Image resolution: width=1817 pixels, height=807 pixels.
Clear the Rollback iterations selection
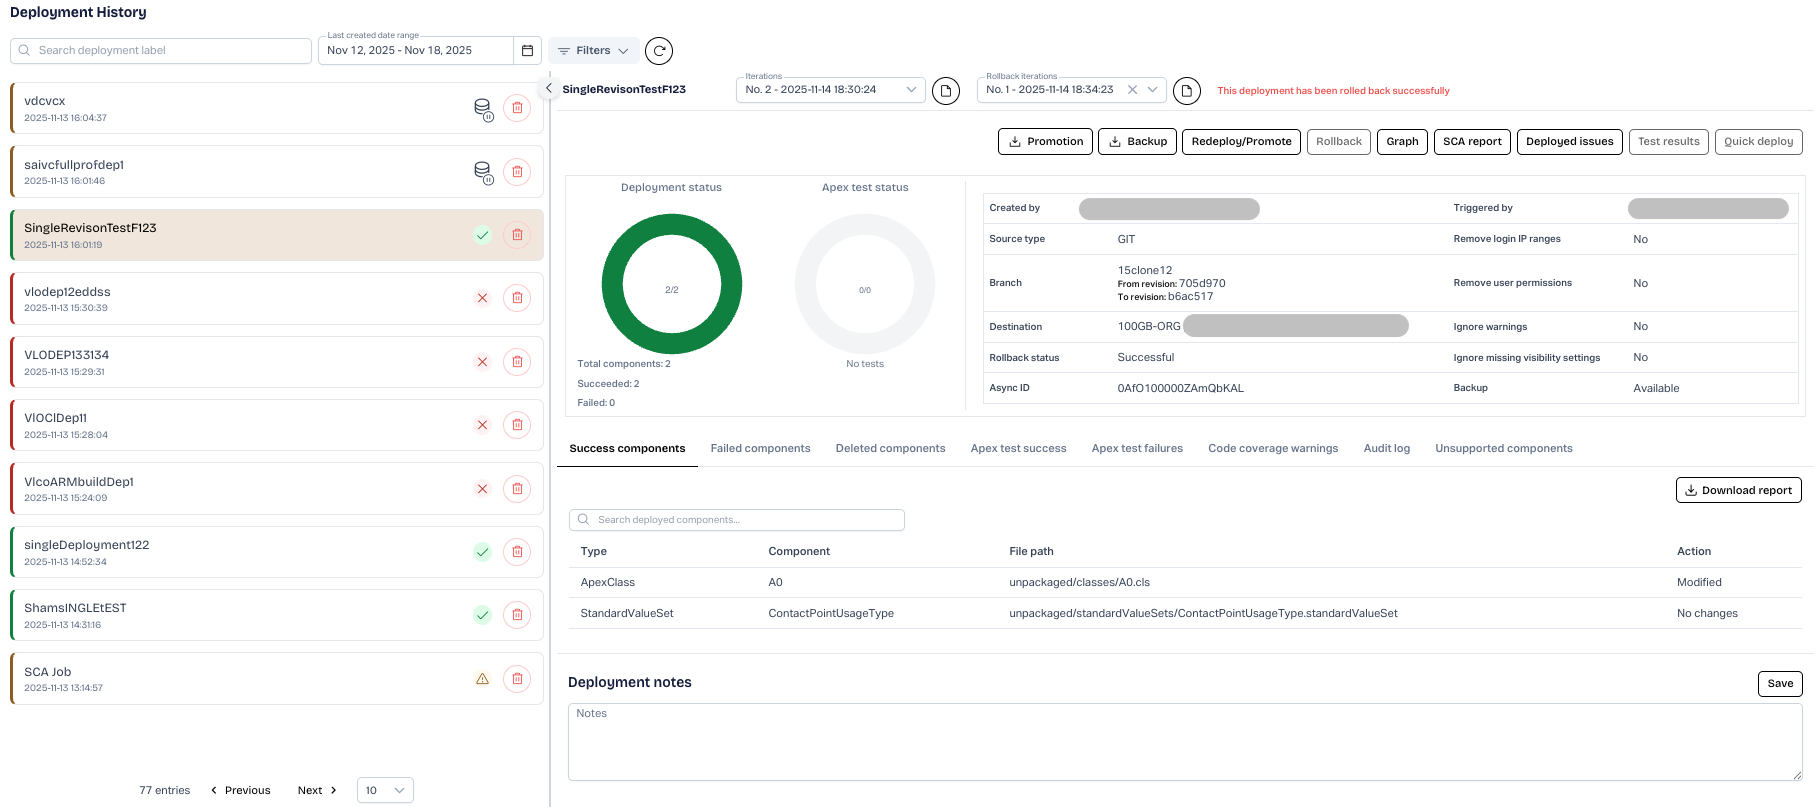pyautogui.click(x=1132, y=90)
